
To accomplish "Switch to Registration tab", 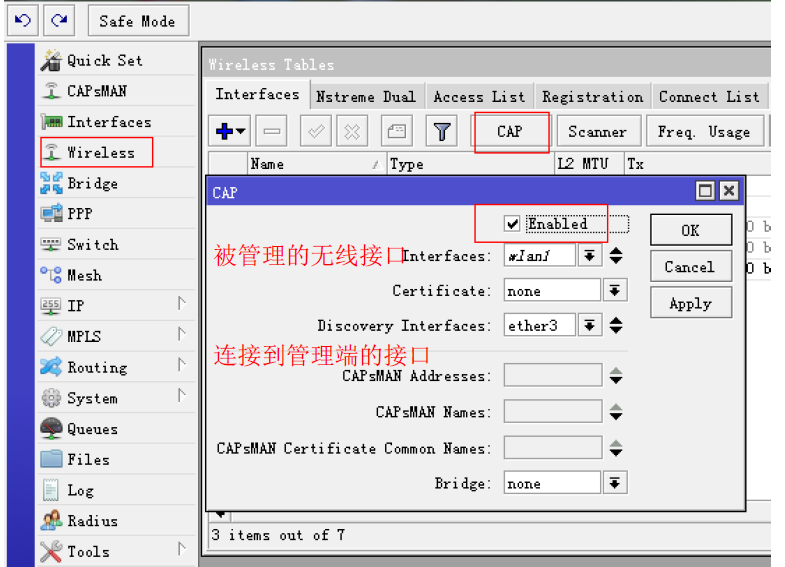I will click(593, 97).
